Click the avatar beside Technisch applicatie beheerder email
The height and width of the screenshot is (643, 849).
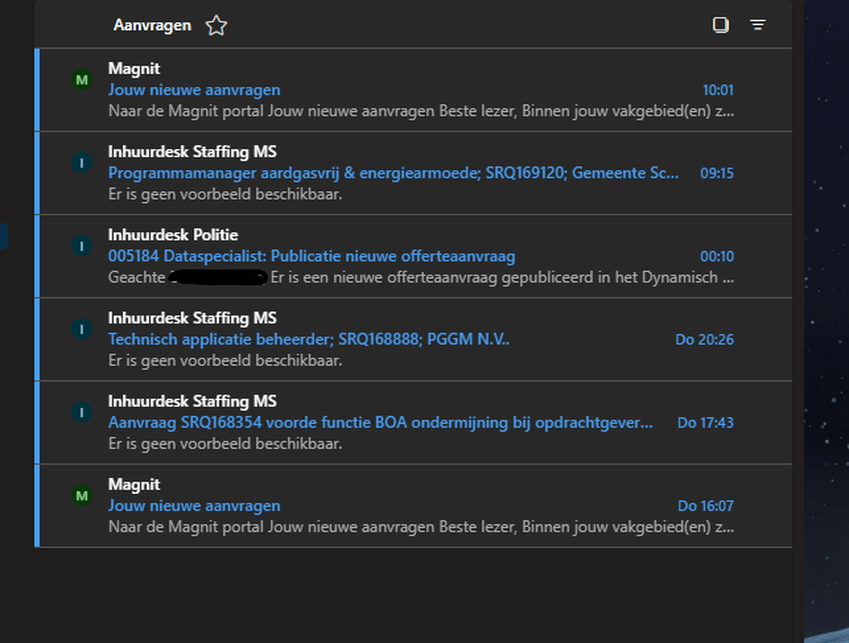pyautogui.click(x=82, y=329)
